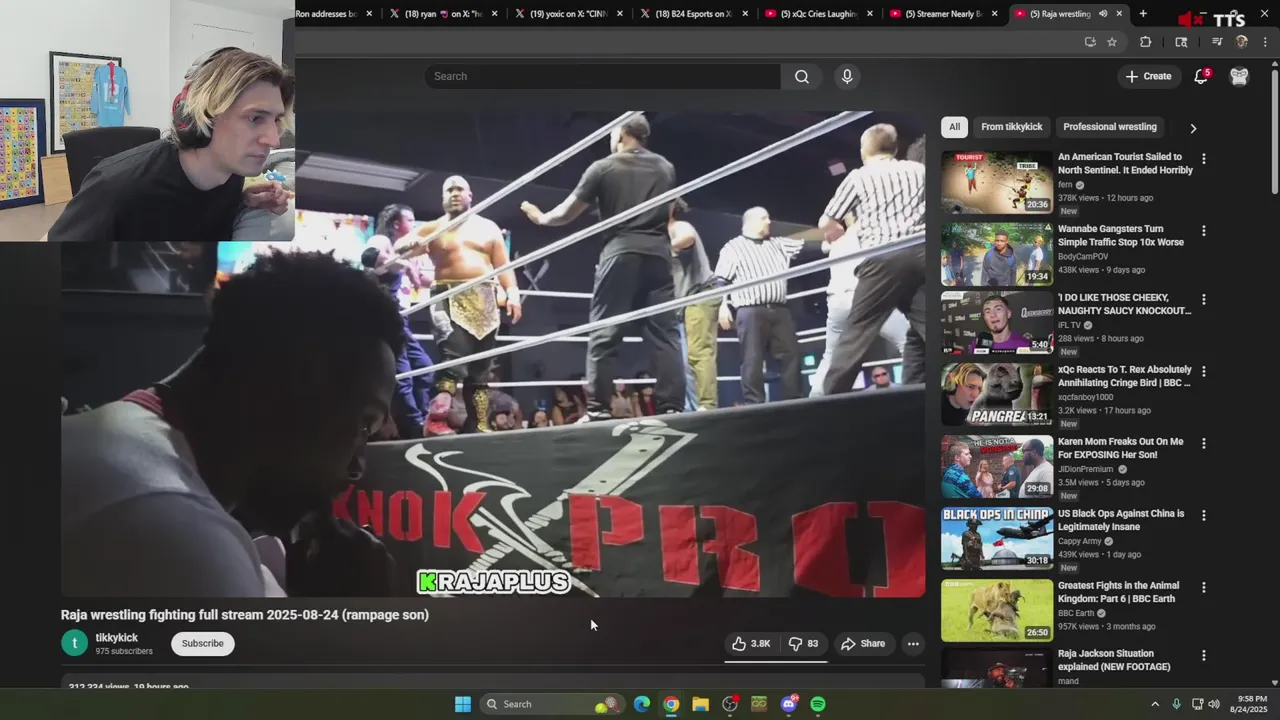Dislike the video with 83 dislikes
This screenshot has width=1280, height=720.
tap(804, 644)
